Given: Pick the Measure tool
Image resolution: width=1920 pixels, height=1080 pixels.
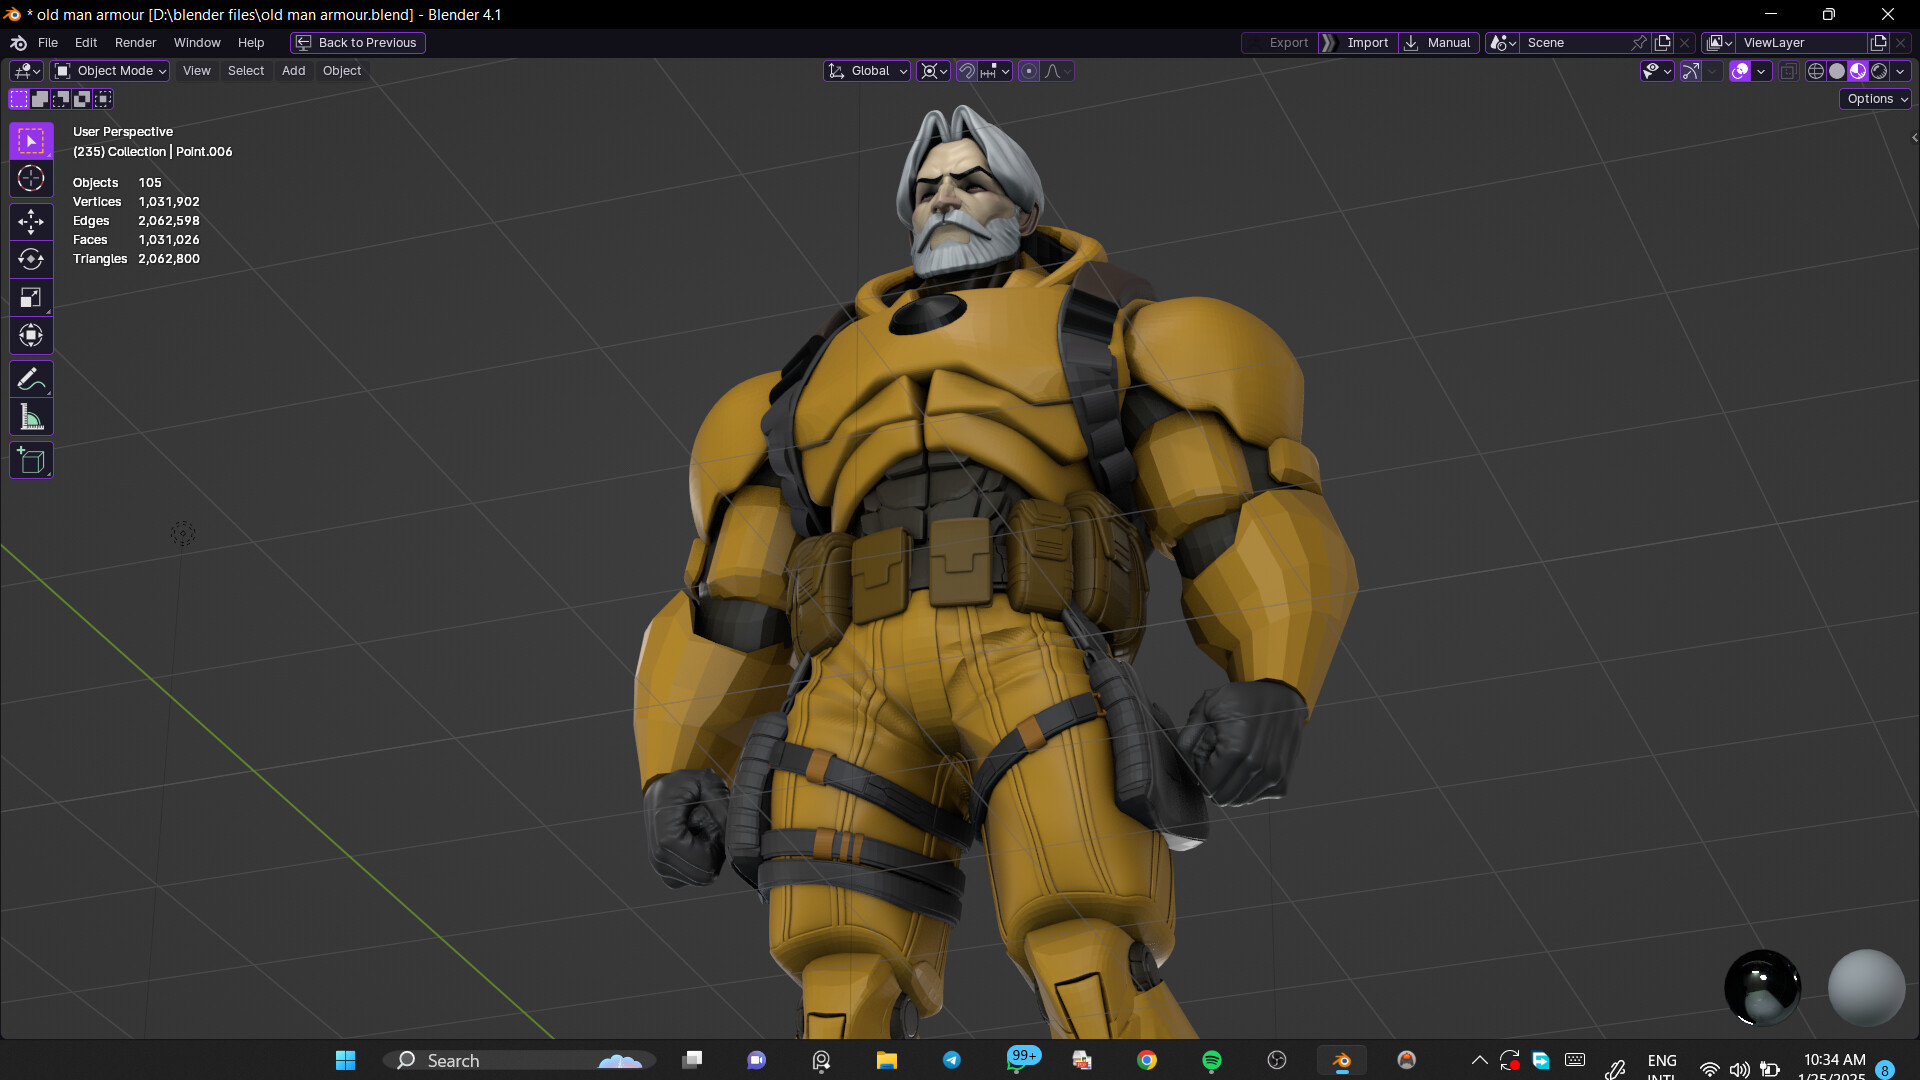Looking at the screenshot, I should point(31,417).
